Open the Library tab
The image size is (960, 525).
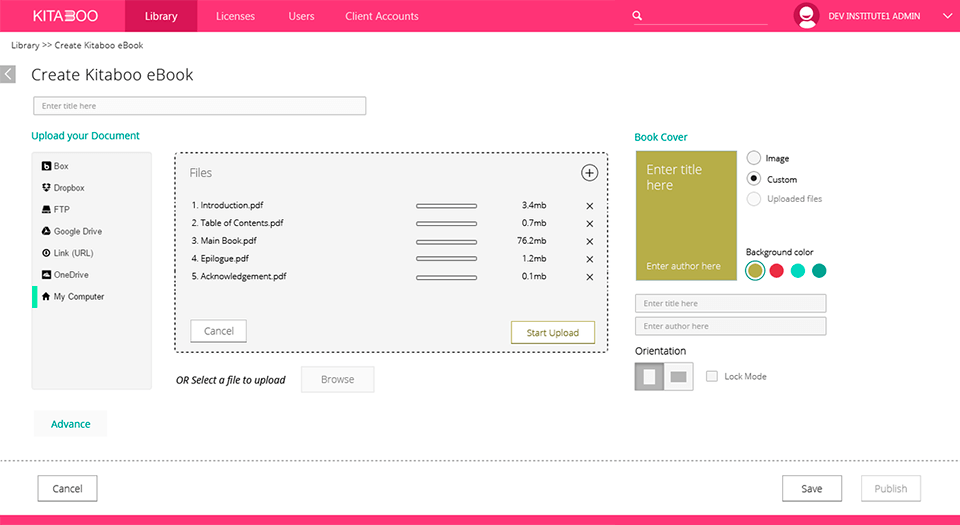coord(161,16)
